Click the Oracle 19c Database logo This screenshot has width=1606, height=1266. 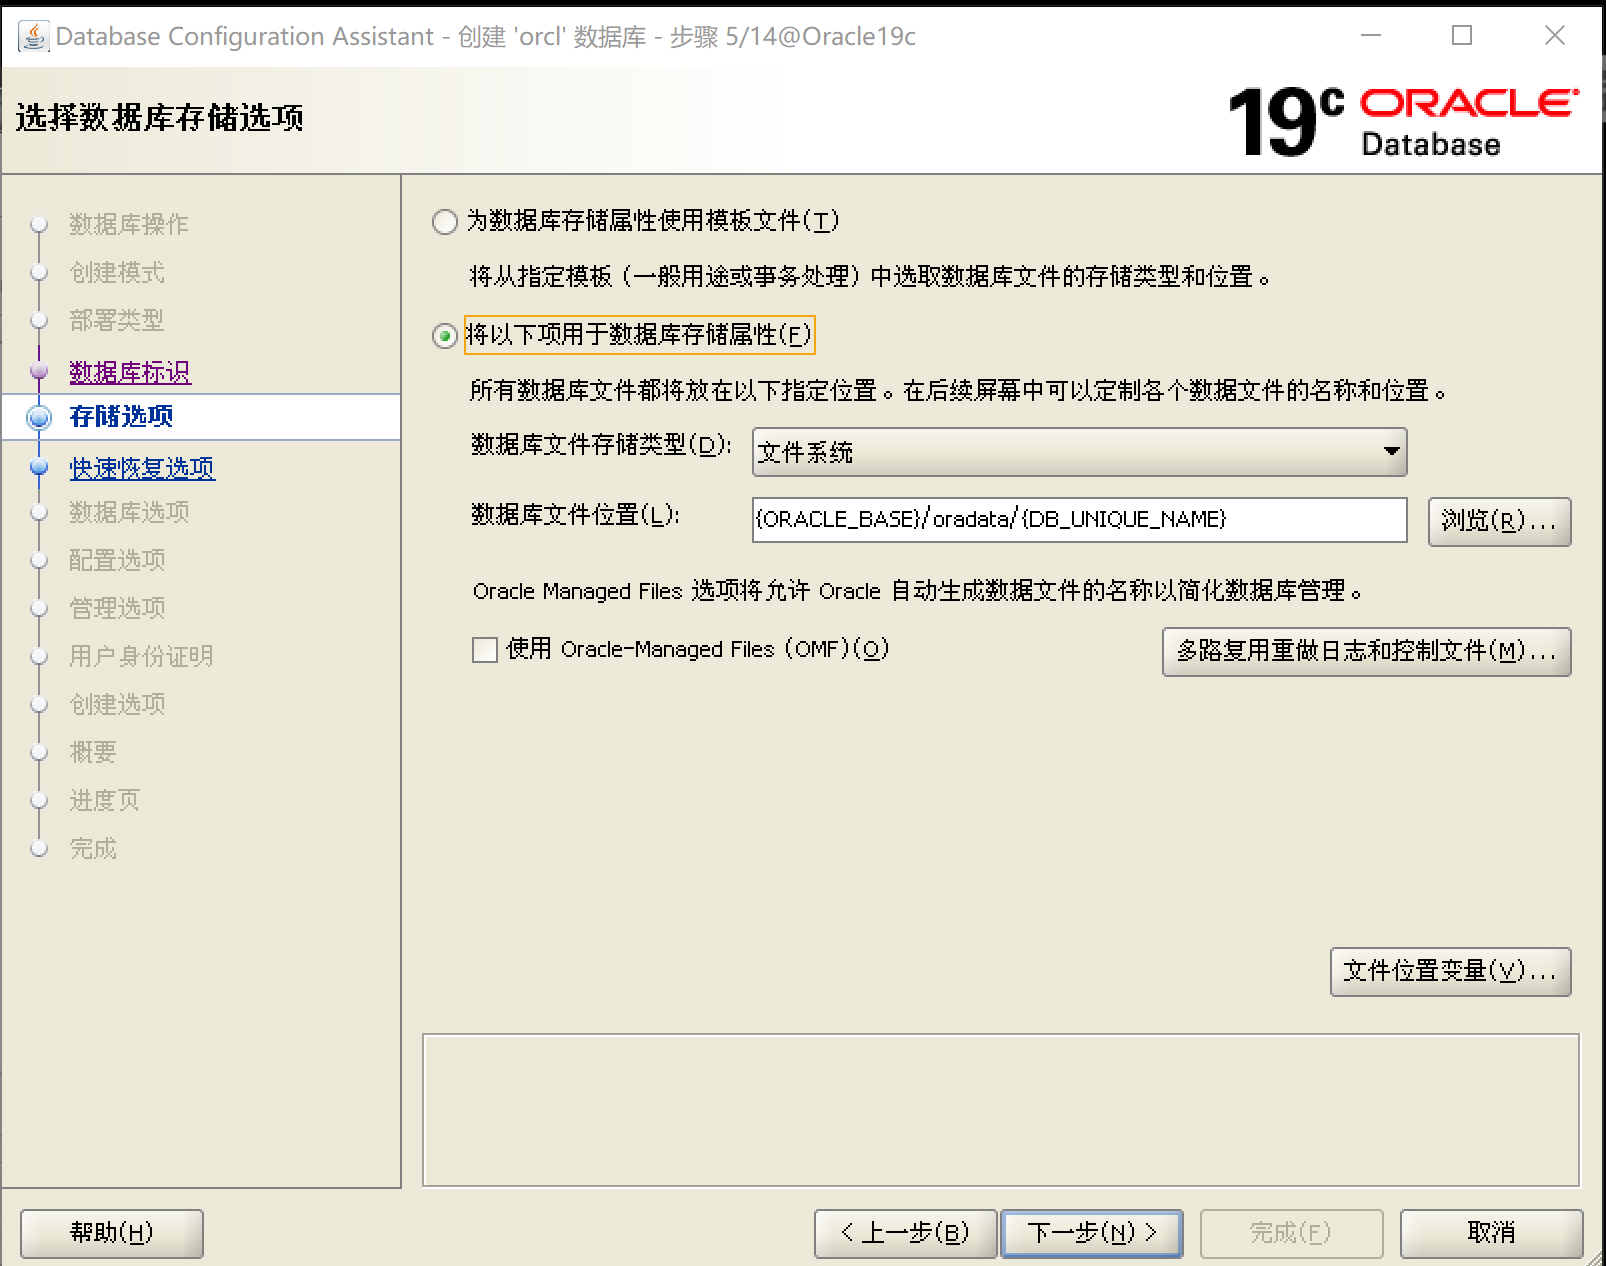click(1403, 122)
